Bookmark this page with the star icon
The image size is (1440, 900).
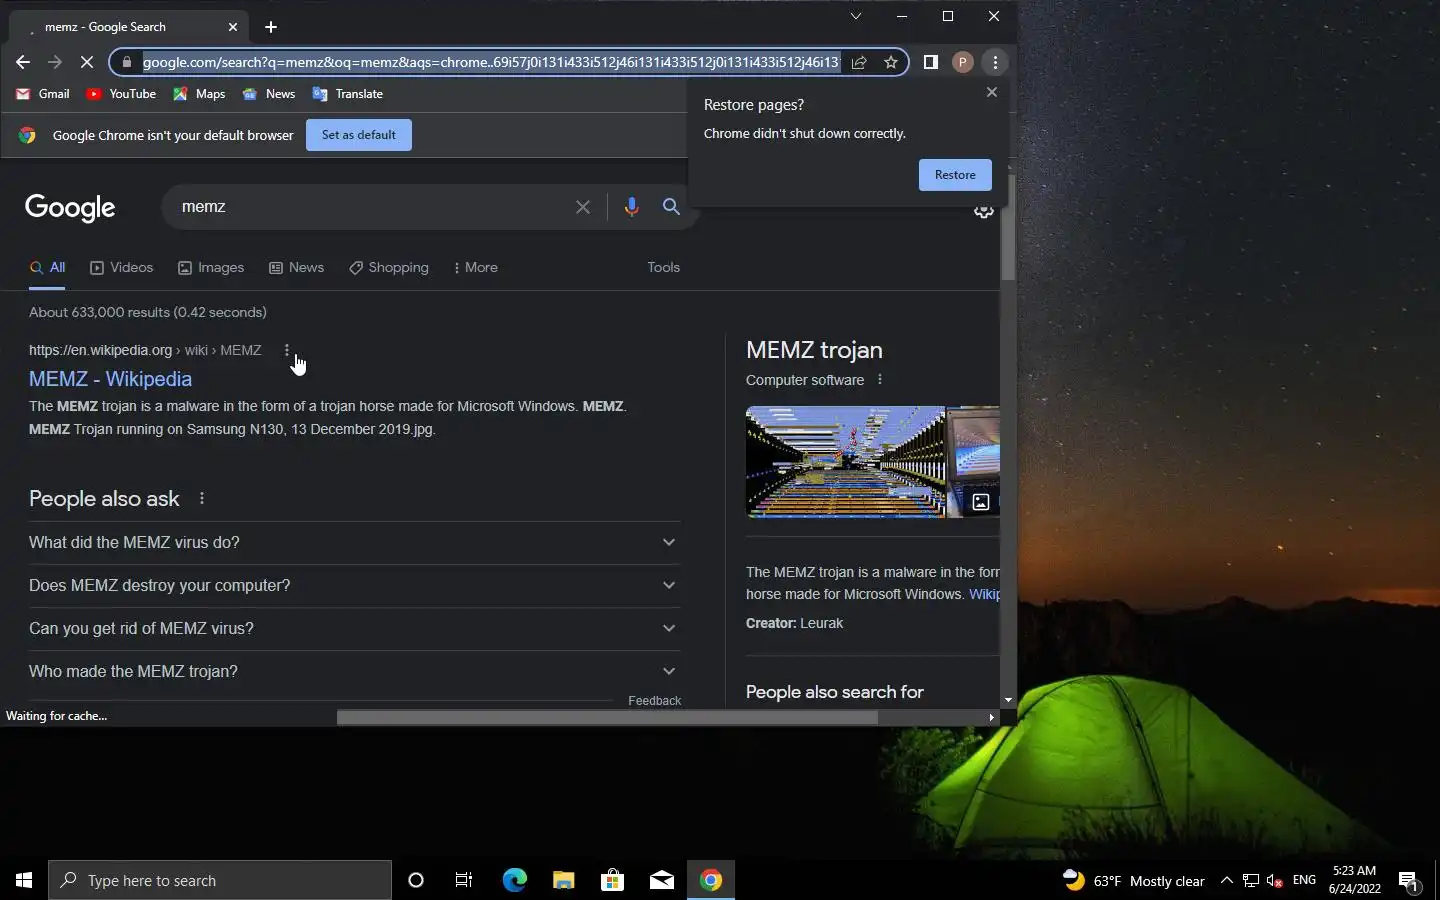[x=891, y=62]
